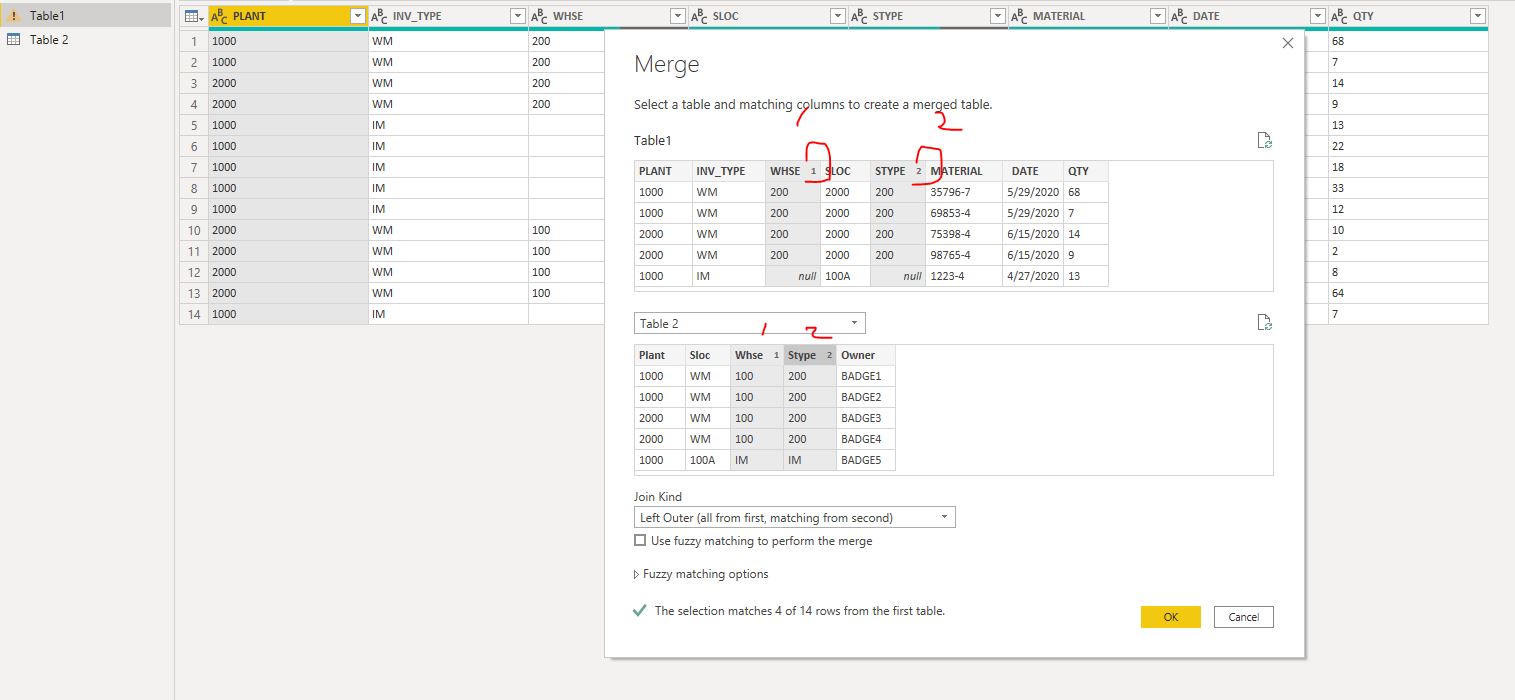Image resolution: width=1515 pixels, height=700 pixels.
Task: Click SLOC column data type icon
Action: (x=700, y=16)
